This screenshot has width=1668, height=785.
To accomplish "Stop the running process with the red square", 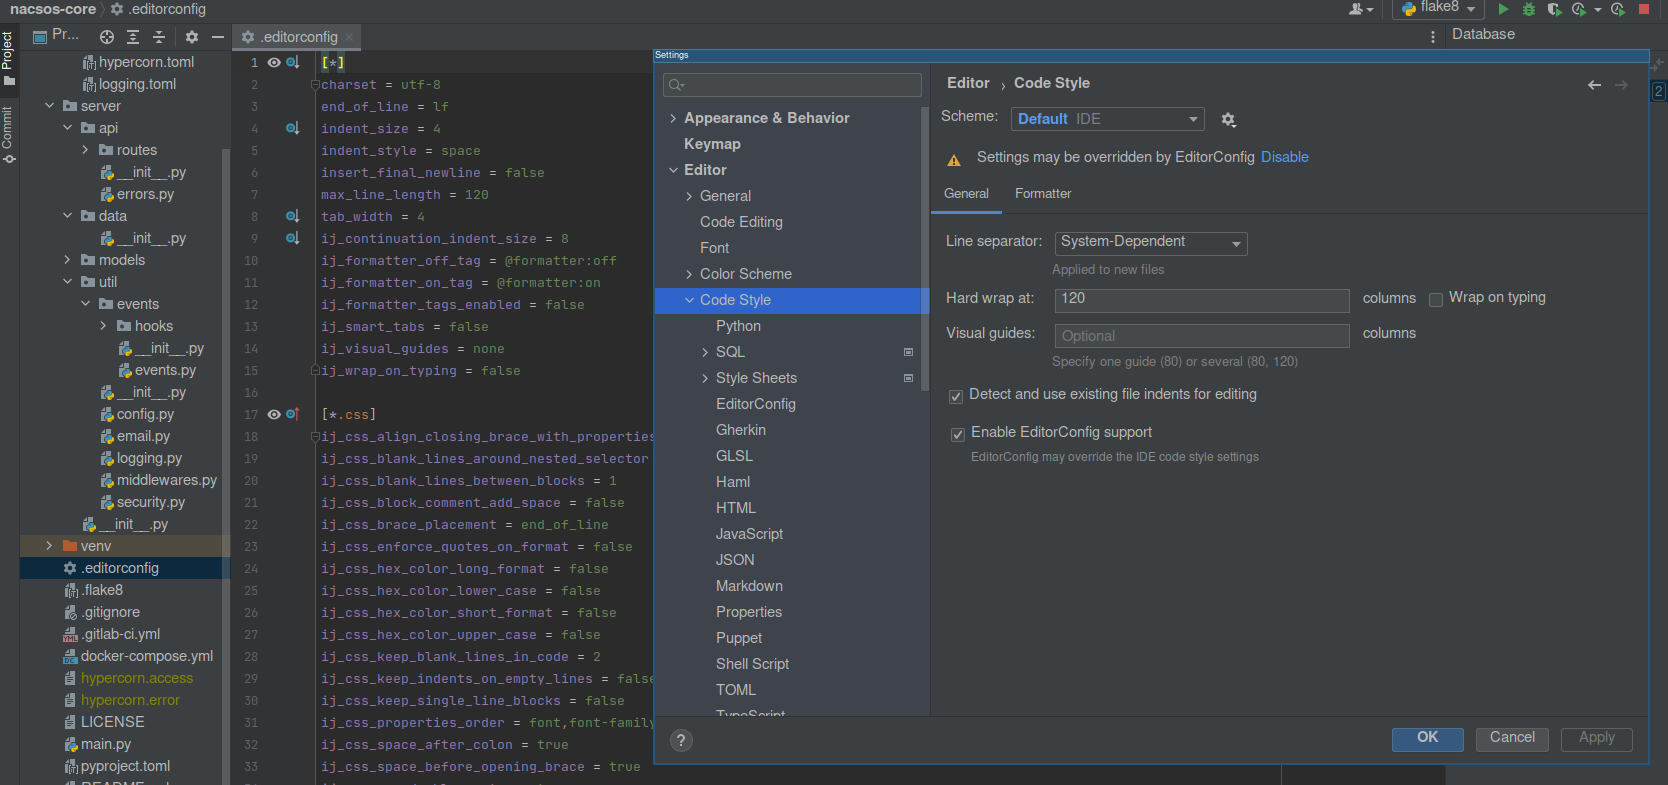I will click(x=1643, y=9).
